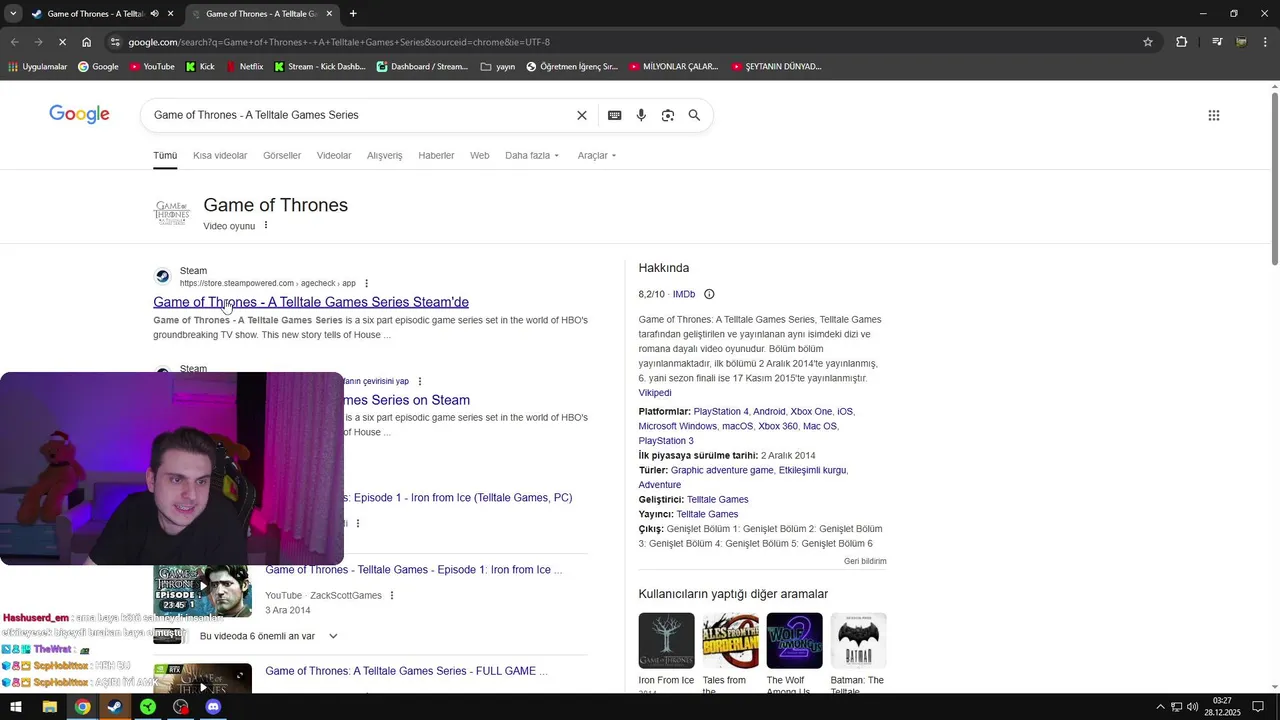Bookmark this page with the star
Screen dimensions: 1280x720
(x=1148, y=42)
